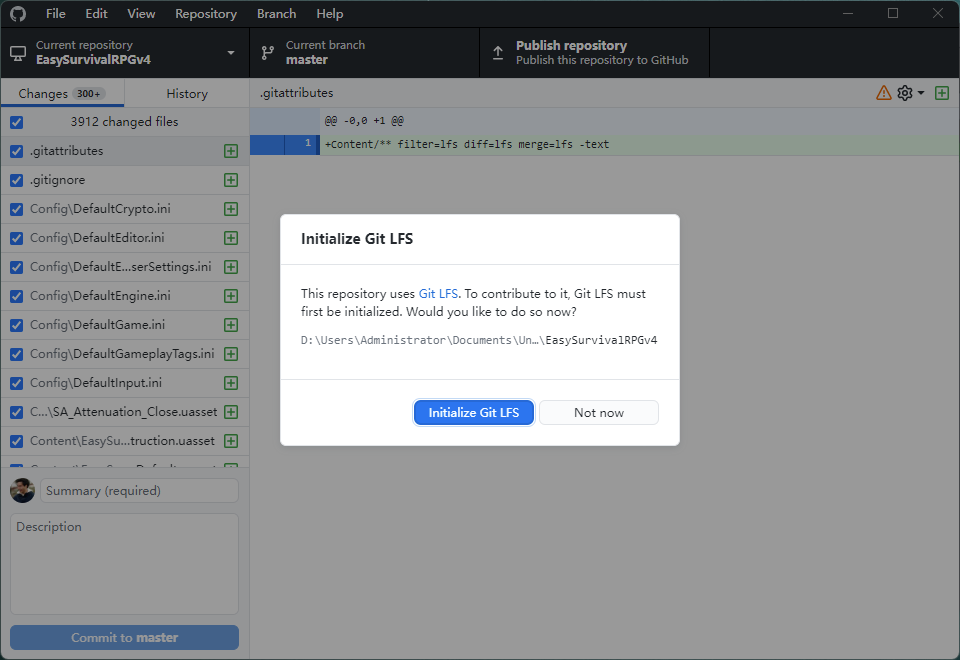The height and width of the screenshot is (660, 960).
Task: Uncheck Config\DefaultGame.ini checkbox
Action: (x=17, y=325)
